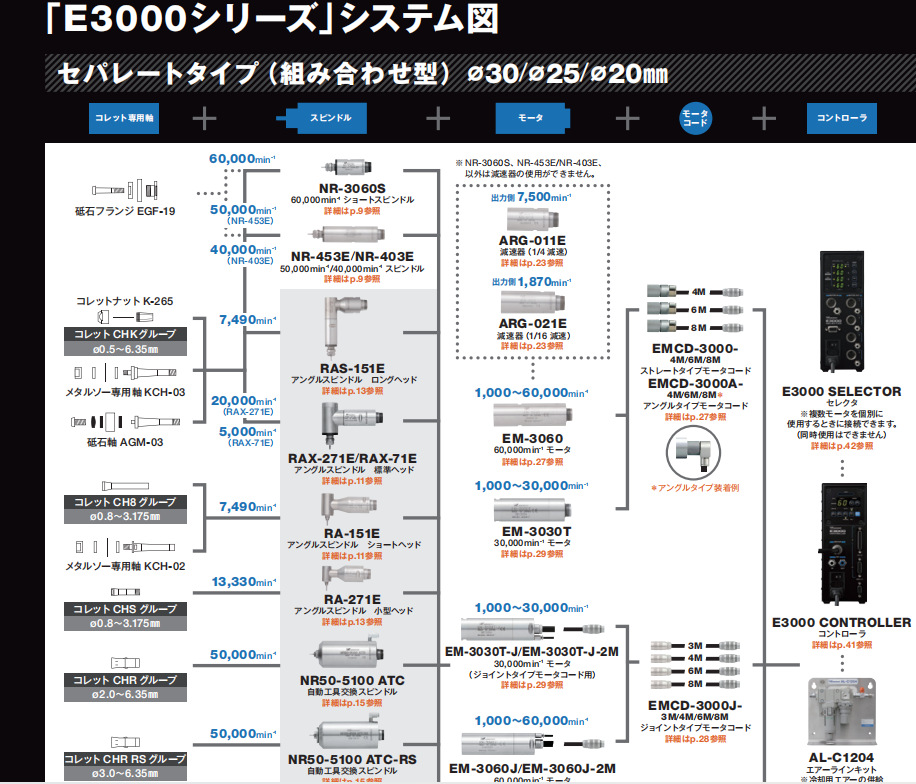Image resolution: width=916 pixels, height=784 pixels.
Task: Click the コレット CHR RS グループ label box
Action: (x=125, y=766)
